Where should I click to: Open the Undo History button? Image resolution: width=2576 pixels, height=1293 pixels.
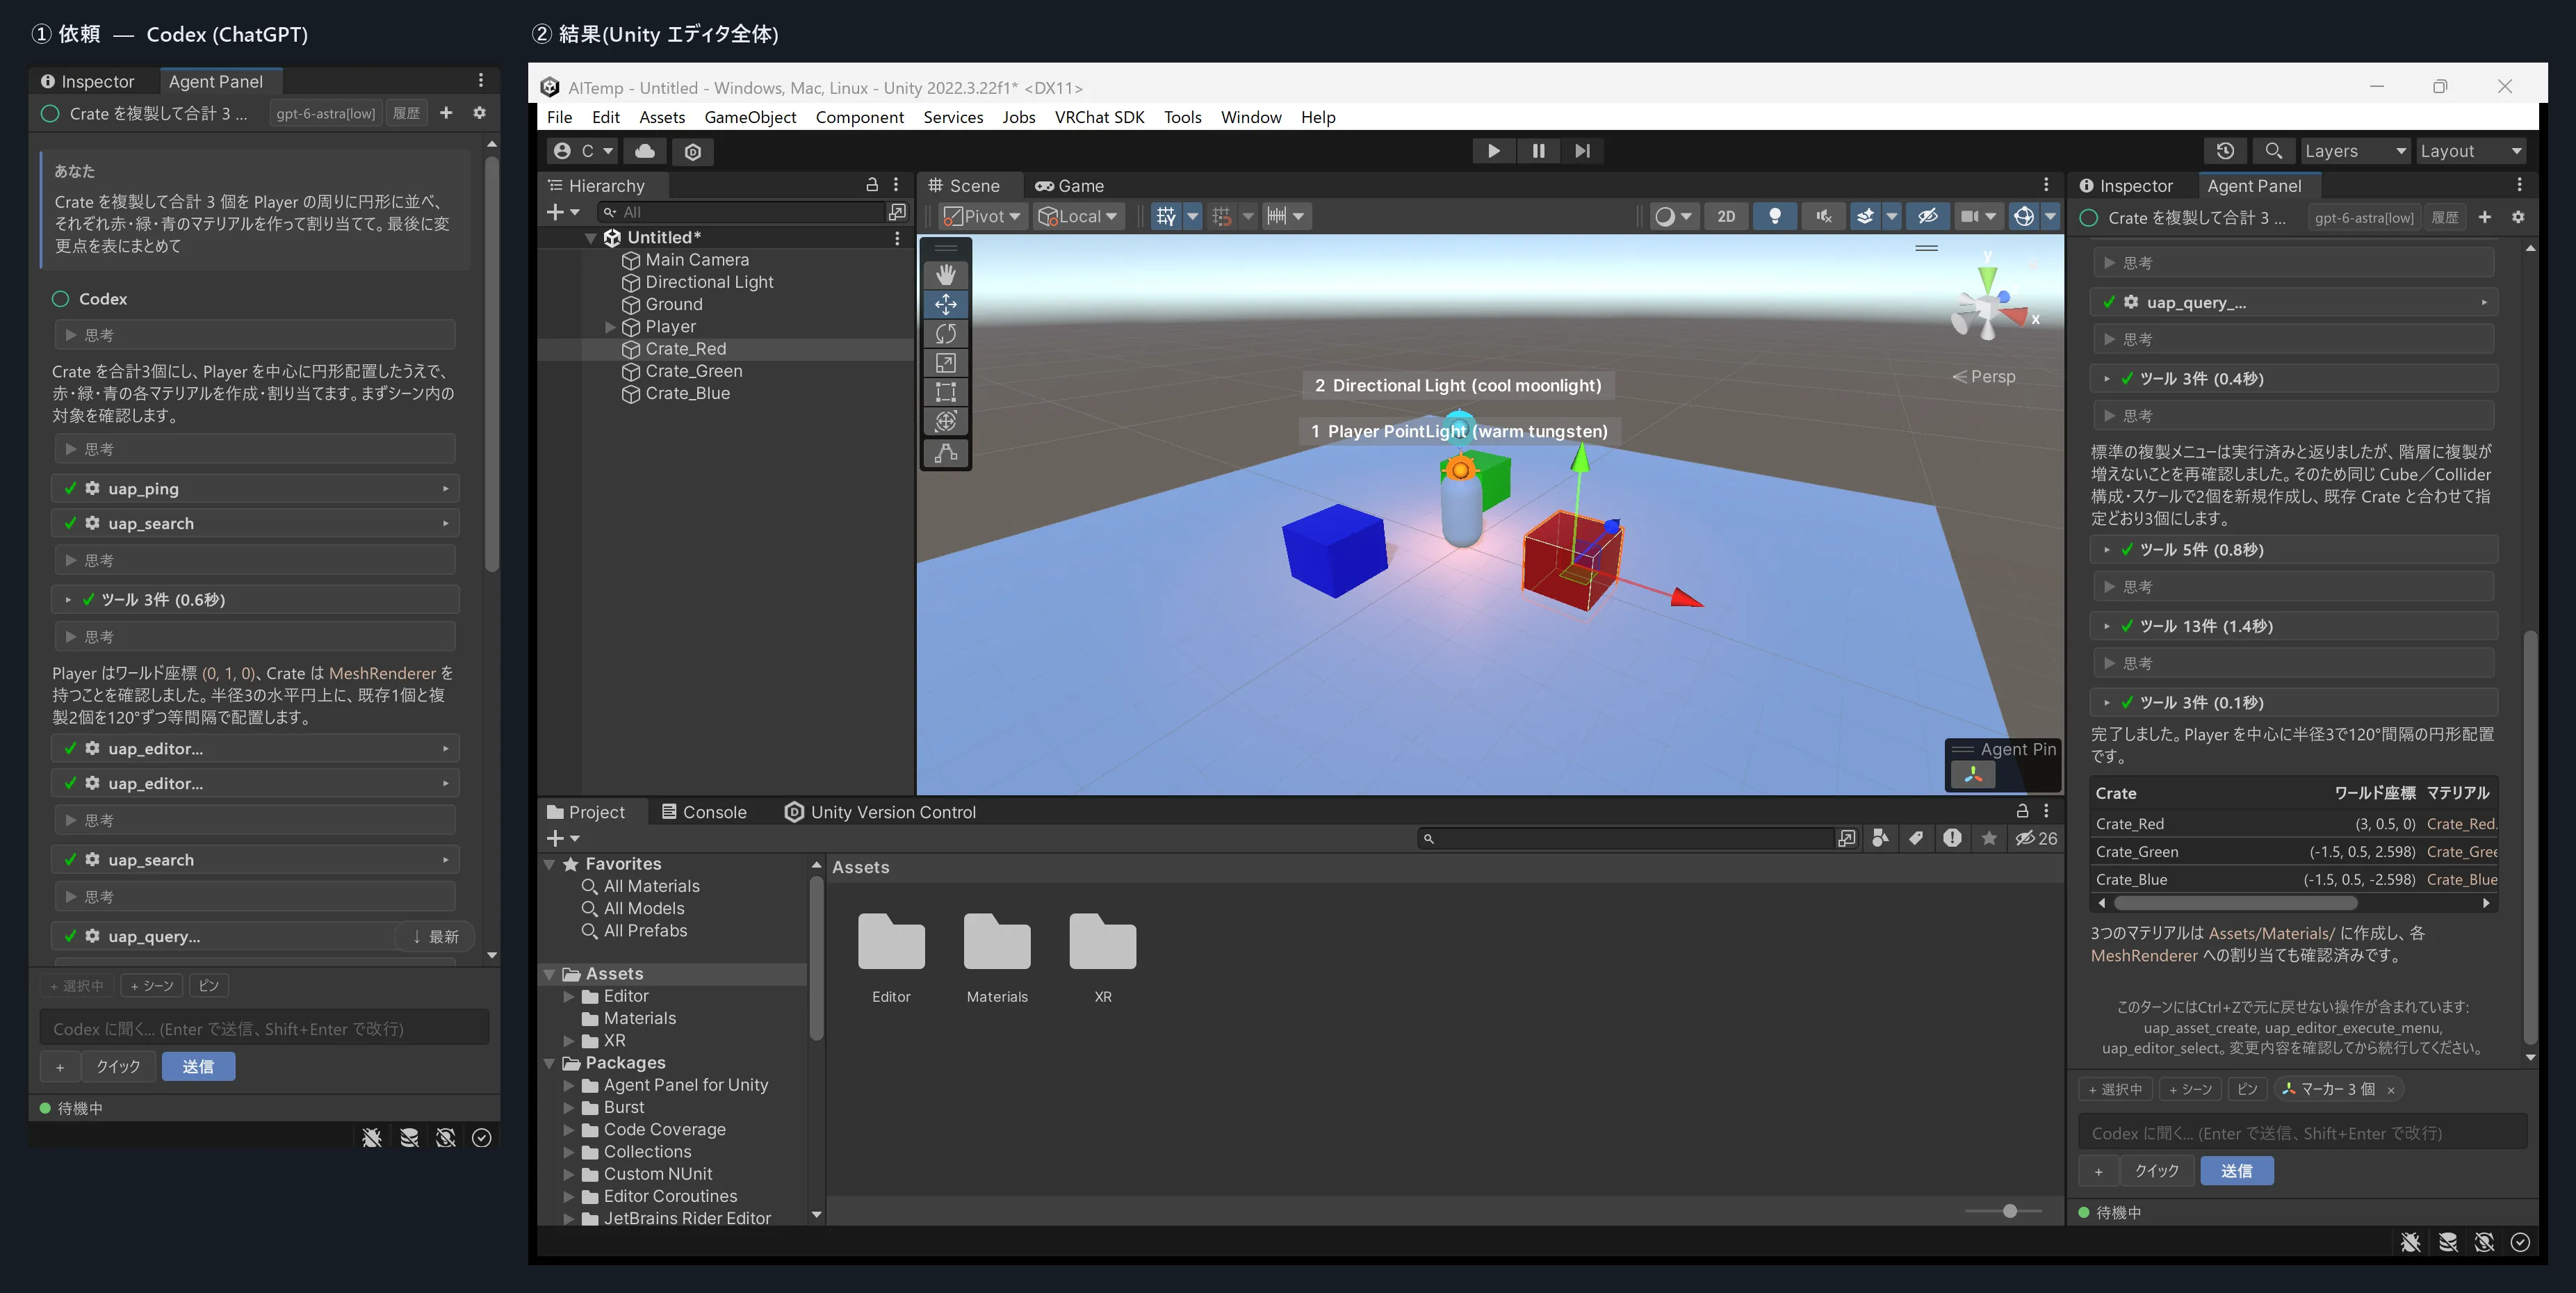[2225, 151]
